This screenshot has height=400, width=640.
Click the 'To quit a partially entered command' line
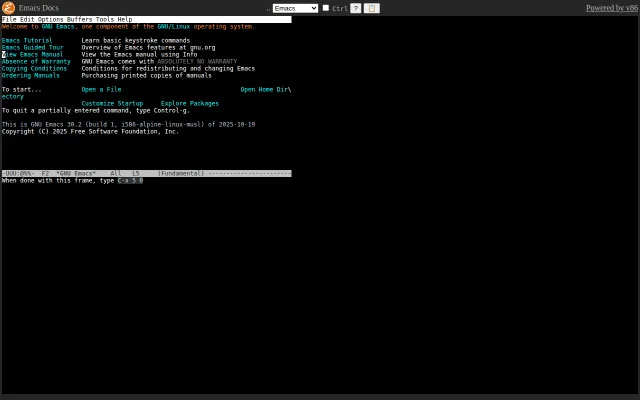click(x=96, y=110)
